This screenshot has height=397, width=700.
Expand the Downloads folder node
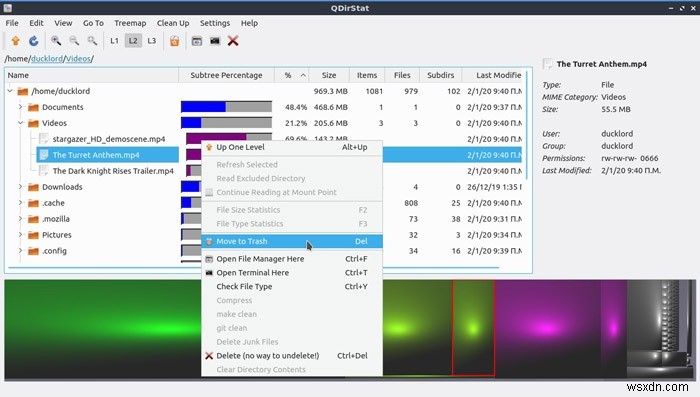pyautogui.click(x=21, y=187)
